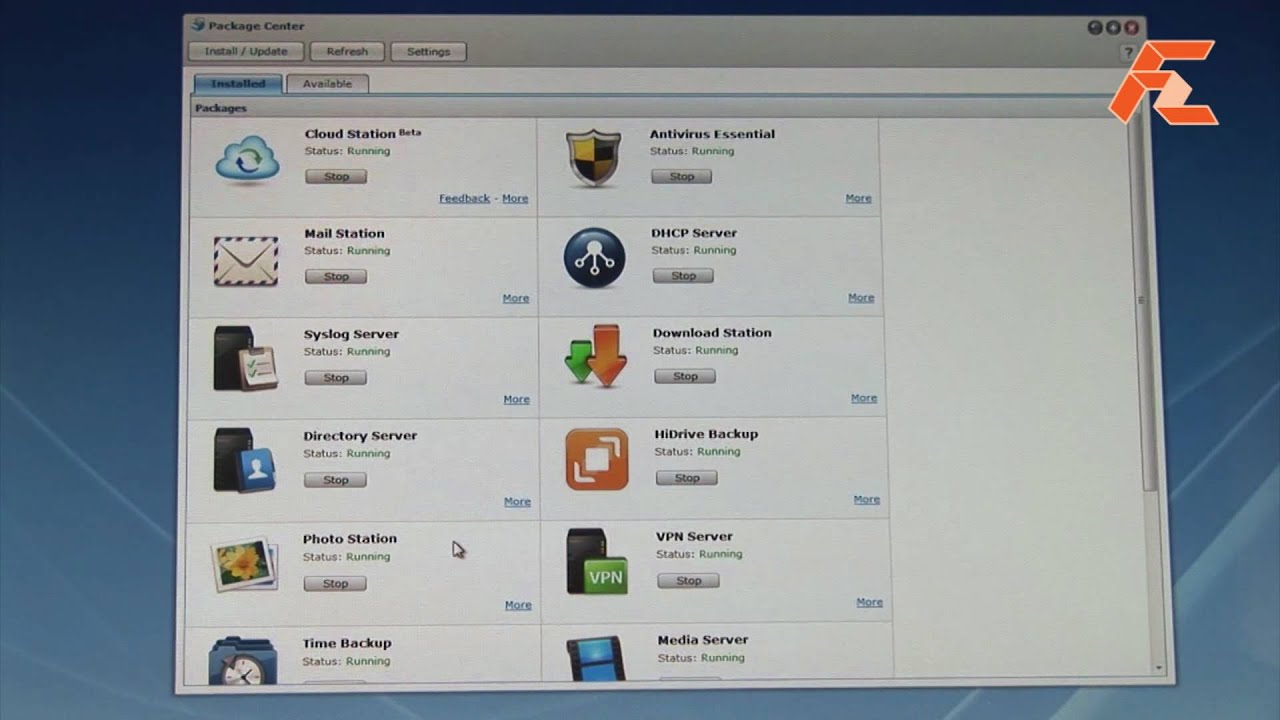1280x720 pixels.
Task: Stop the Antivirus Essential package
Action: coord(682,177)
